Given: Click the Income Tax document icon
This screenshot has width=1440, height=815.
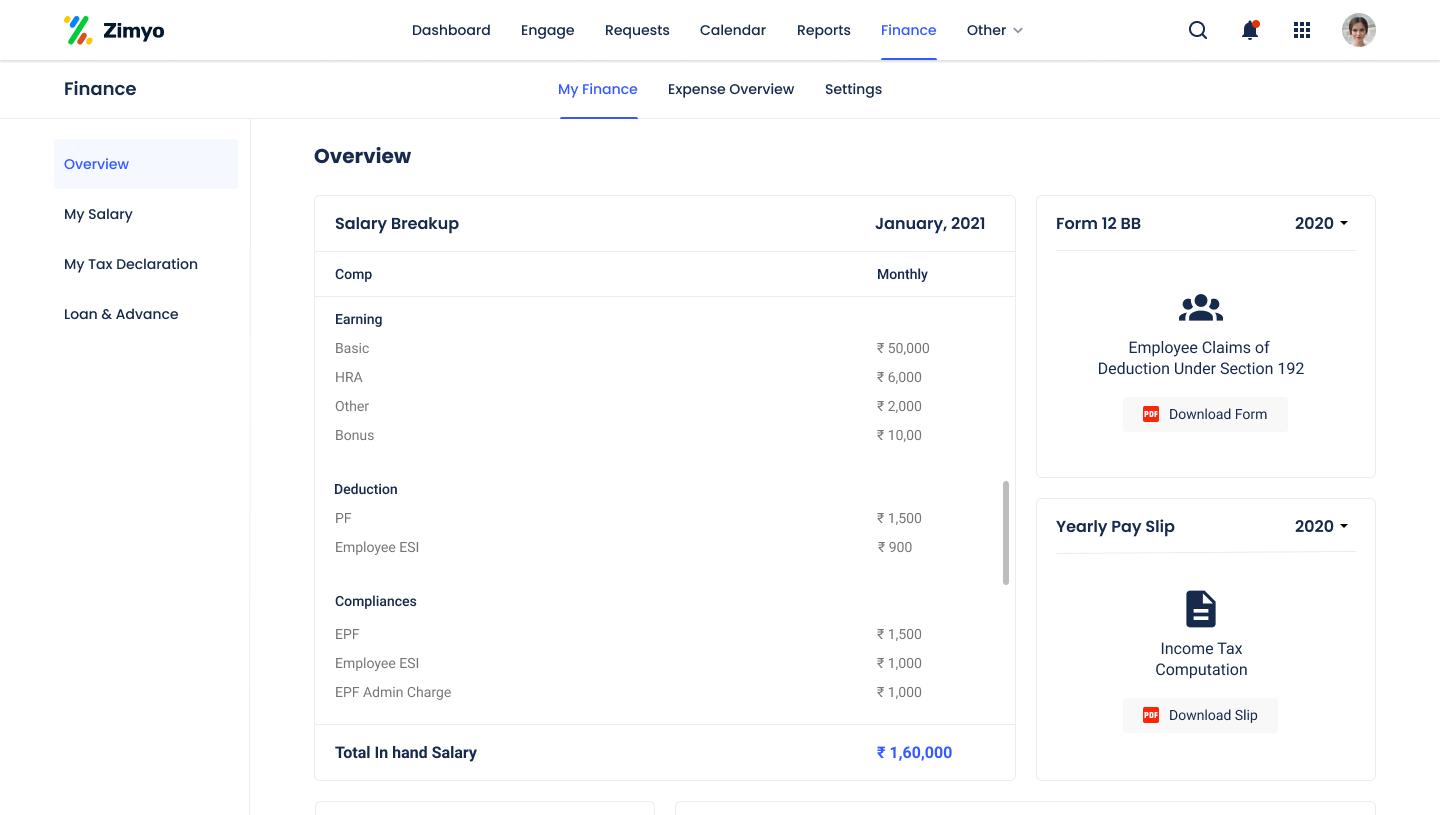Looking at the screenshot, I should coord(1201,609).
